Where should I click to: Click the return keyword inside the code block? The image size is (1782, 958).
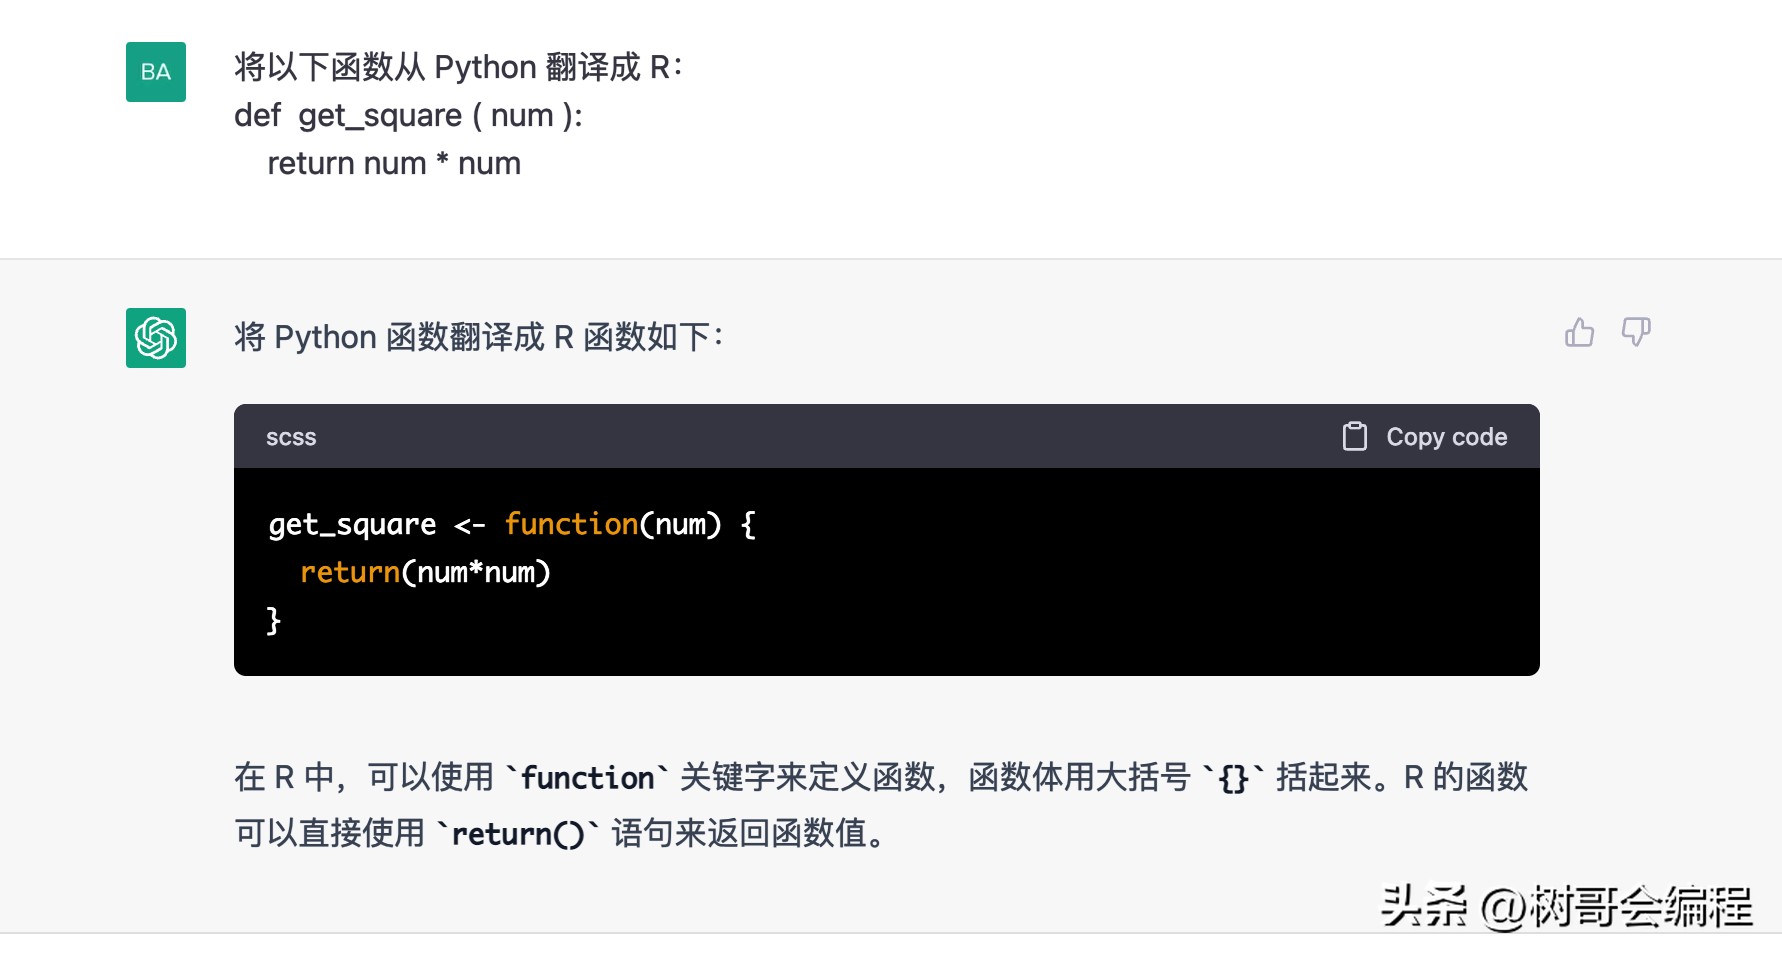pos(348,572)
